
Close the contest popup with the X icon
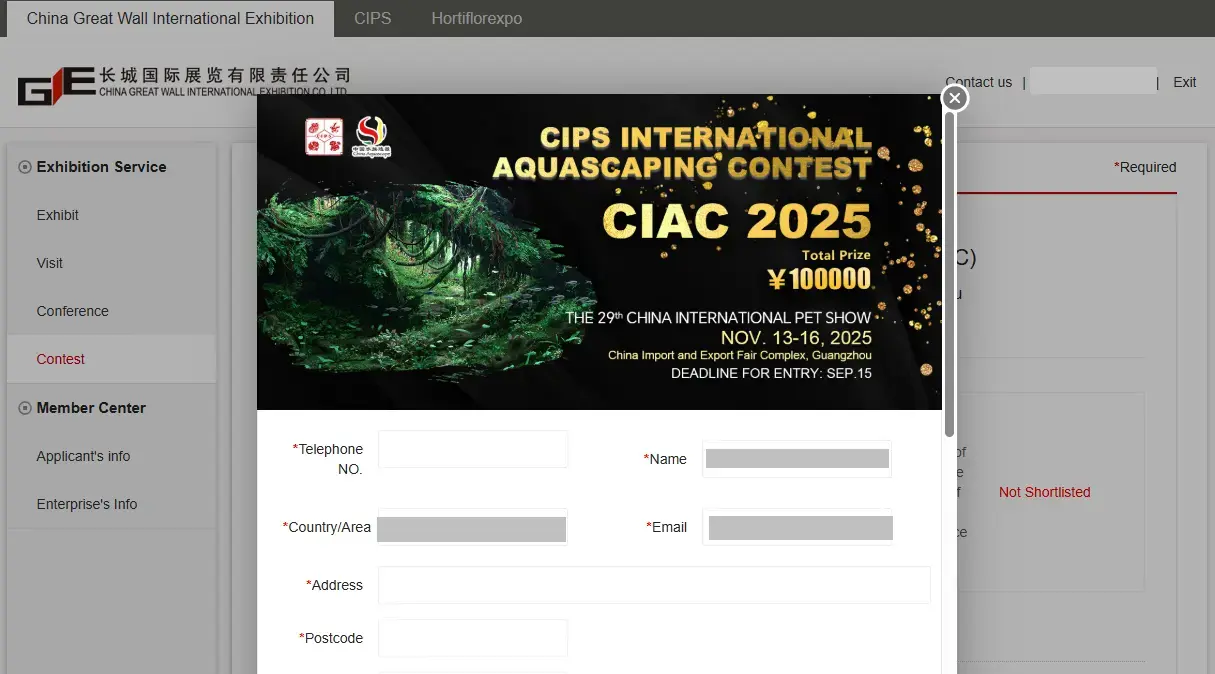point(955,98)
